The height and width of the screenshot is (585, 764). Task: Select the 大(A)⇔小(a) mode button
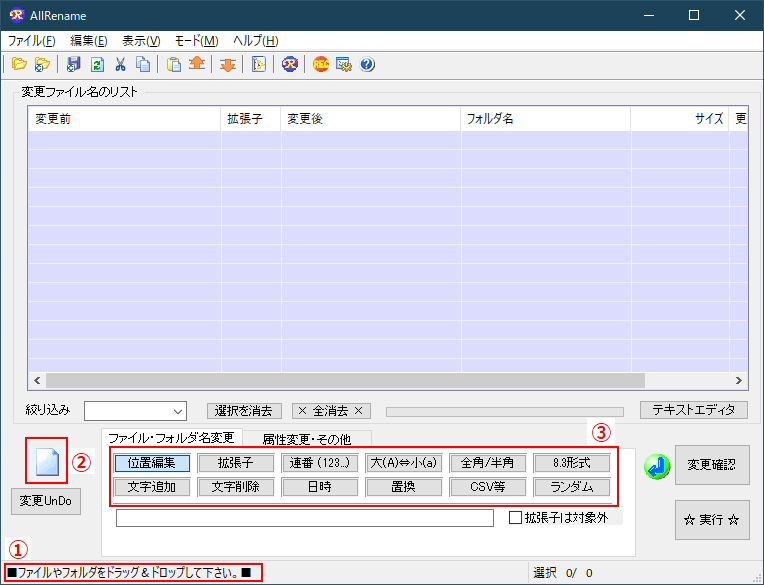[x=404, y=463]
